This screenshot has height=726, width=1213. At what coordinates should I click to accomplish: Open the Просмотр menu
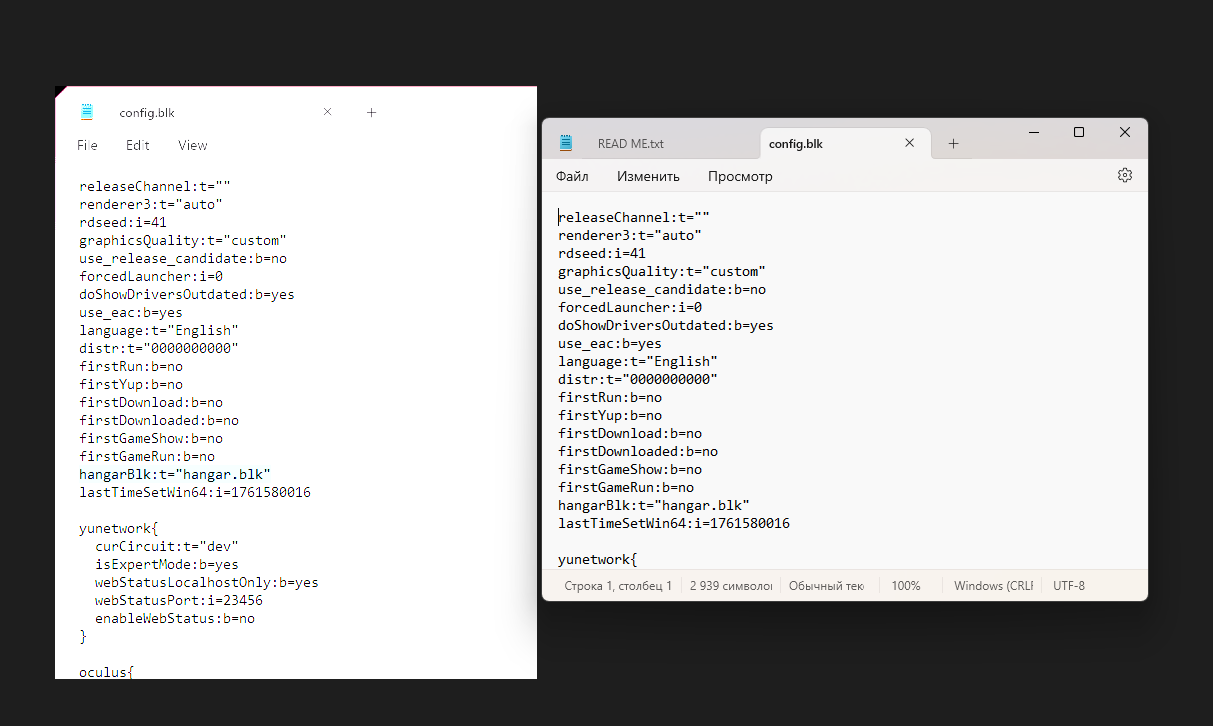click(x=740, y=176)
